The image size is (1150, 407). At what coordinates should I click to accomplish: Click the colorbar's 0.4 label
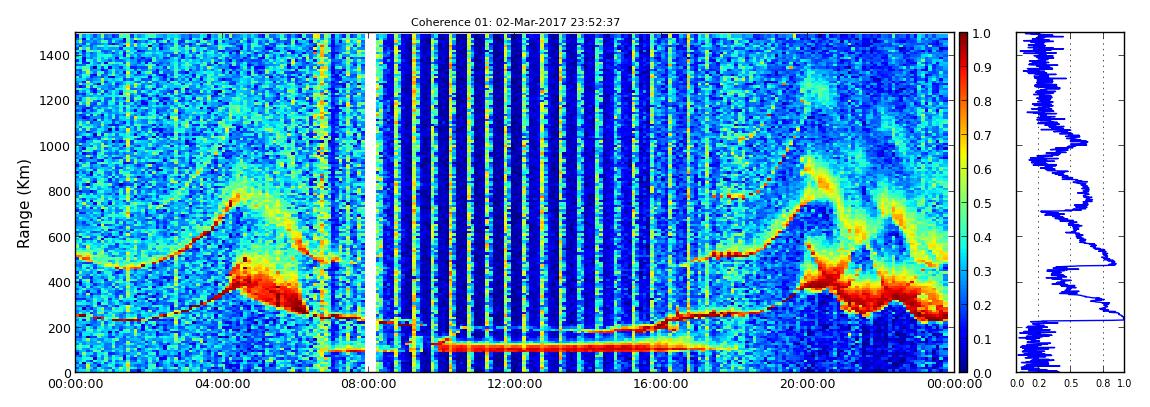pos(981,238)
